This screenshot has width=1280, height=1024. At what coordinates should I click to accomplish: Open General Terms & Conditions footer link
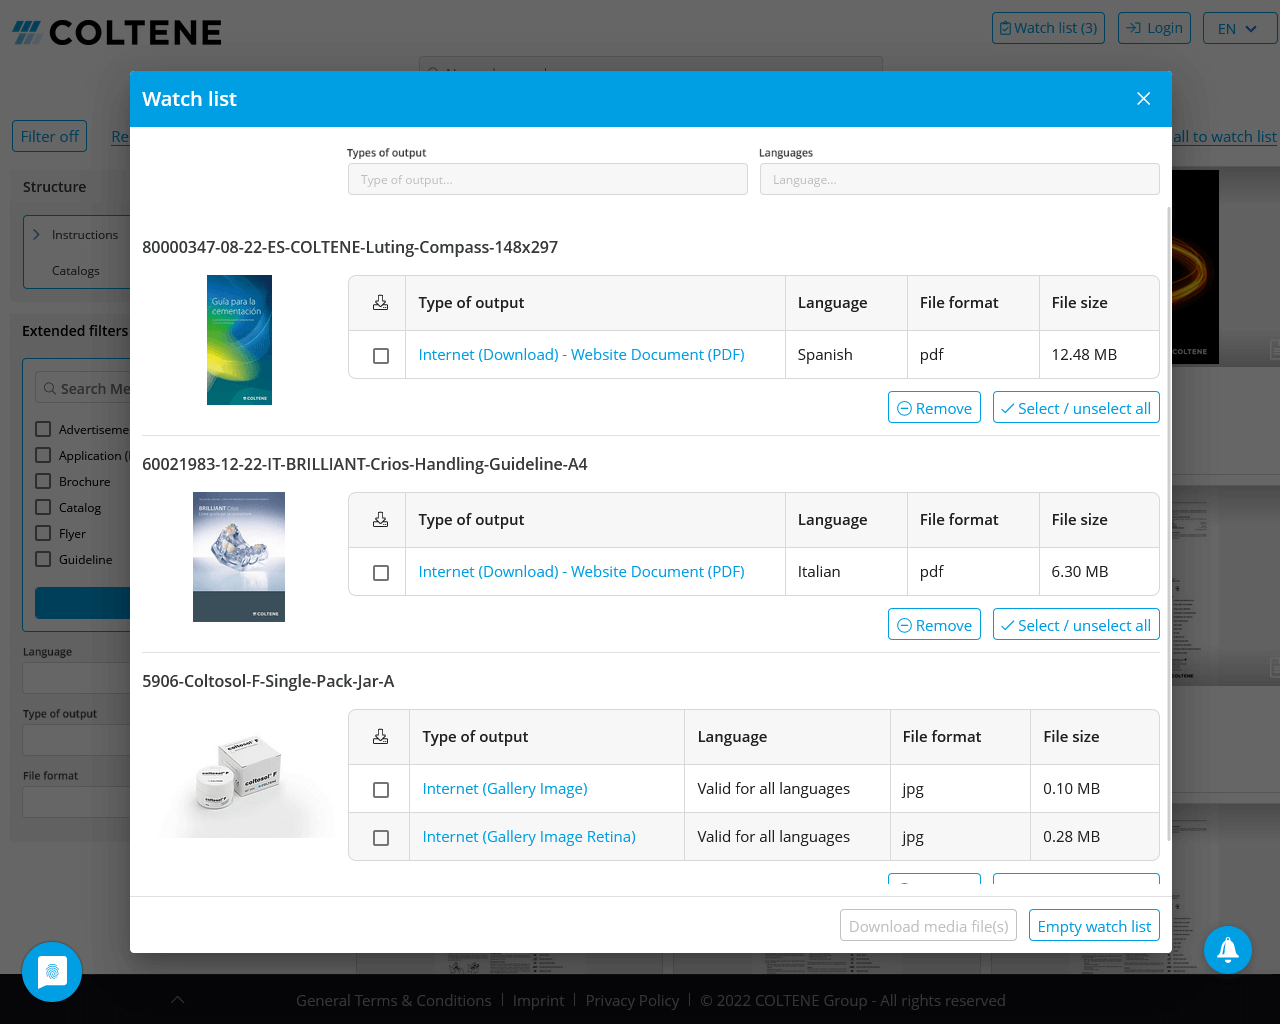point(394,1000)
